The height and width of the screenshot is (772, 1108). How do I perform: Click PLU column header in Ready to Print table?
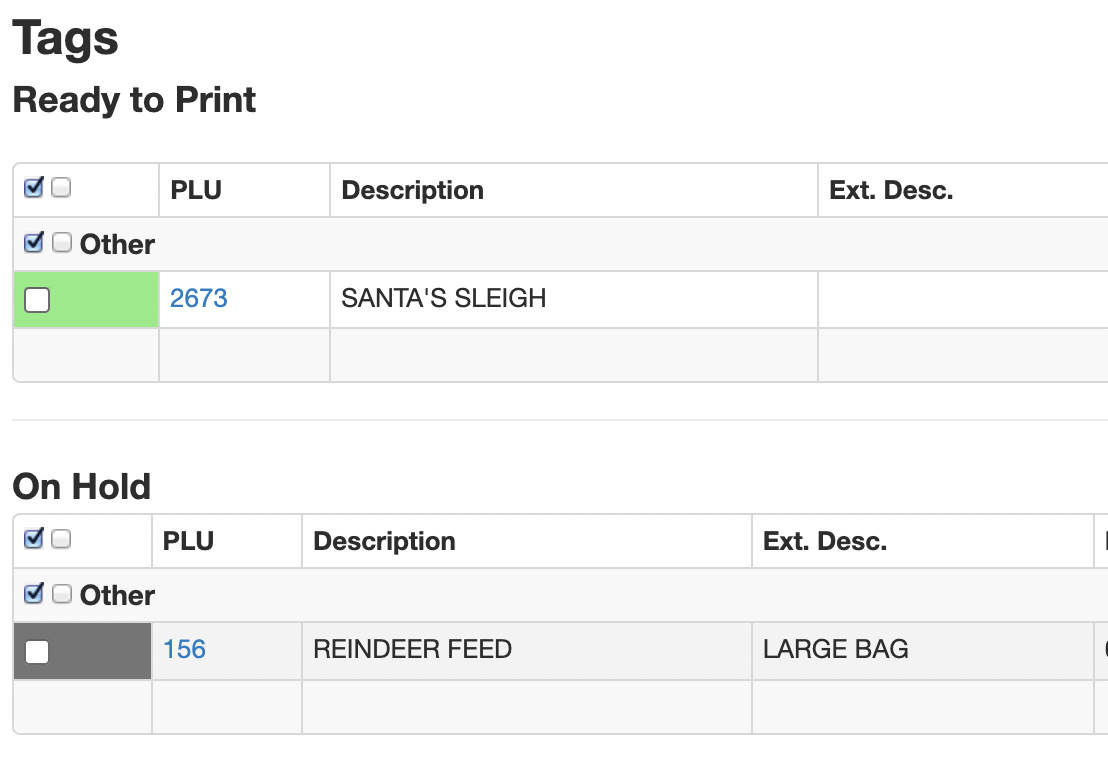(x=196, y=190)
